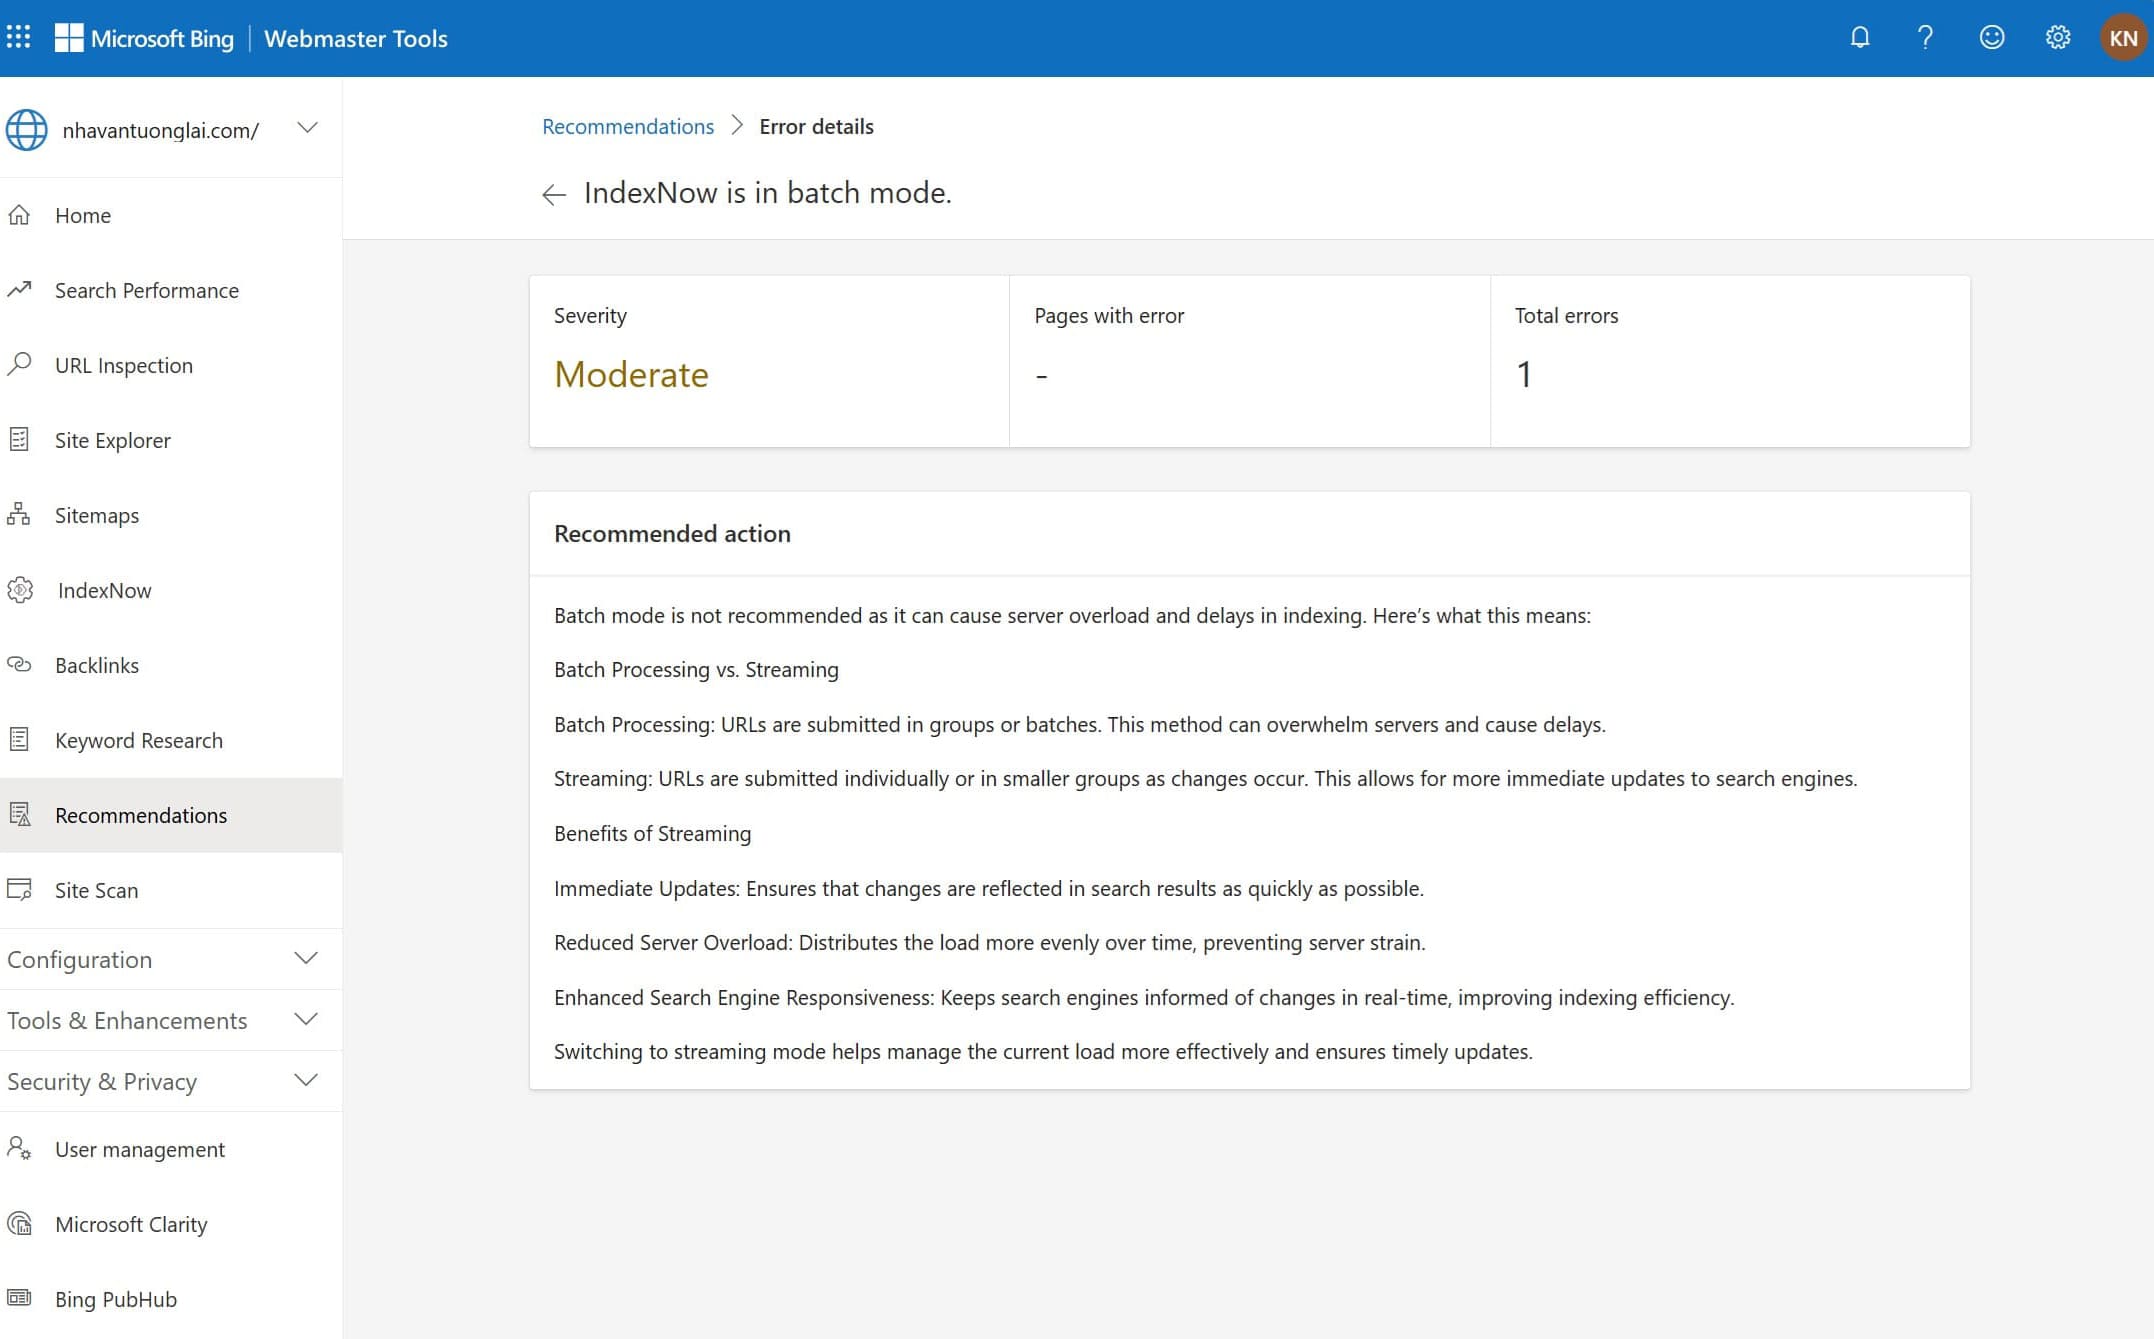Open Search Performance in the sidebar
Screen dimensions: 2154x1339
click(171, 290)
